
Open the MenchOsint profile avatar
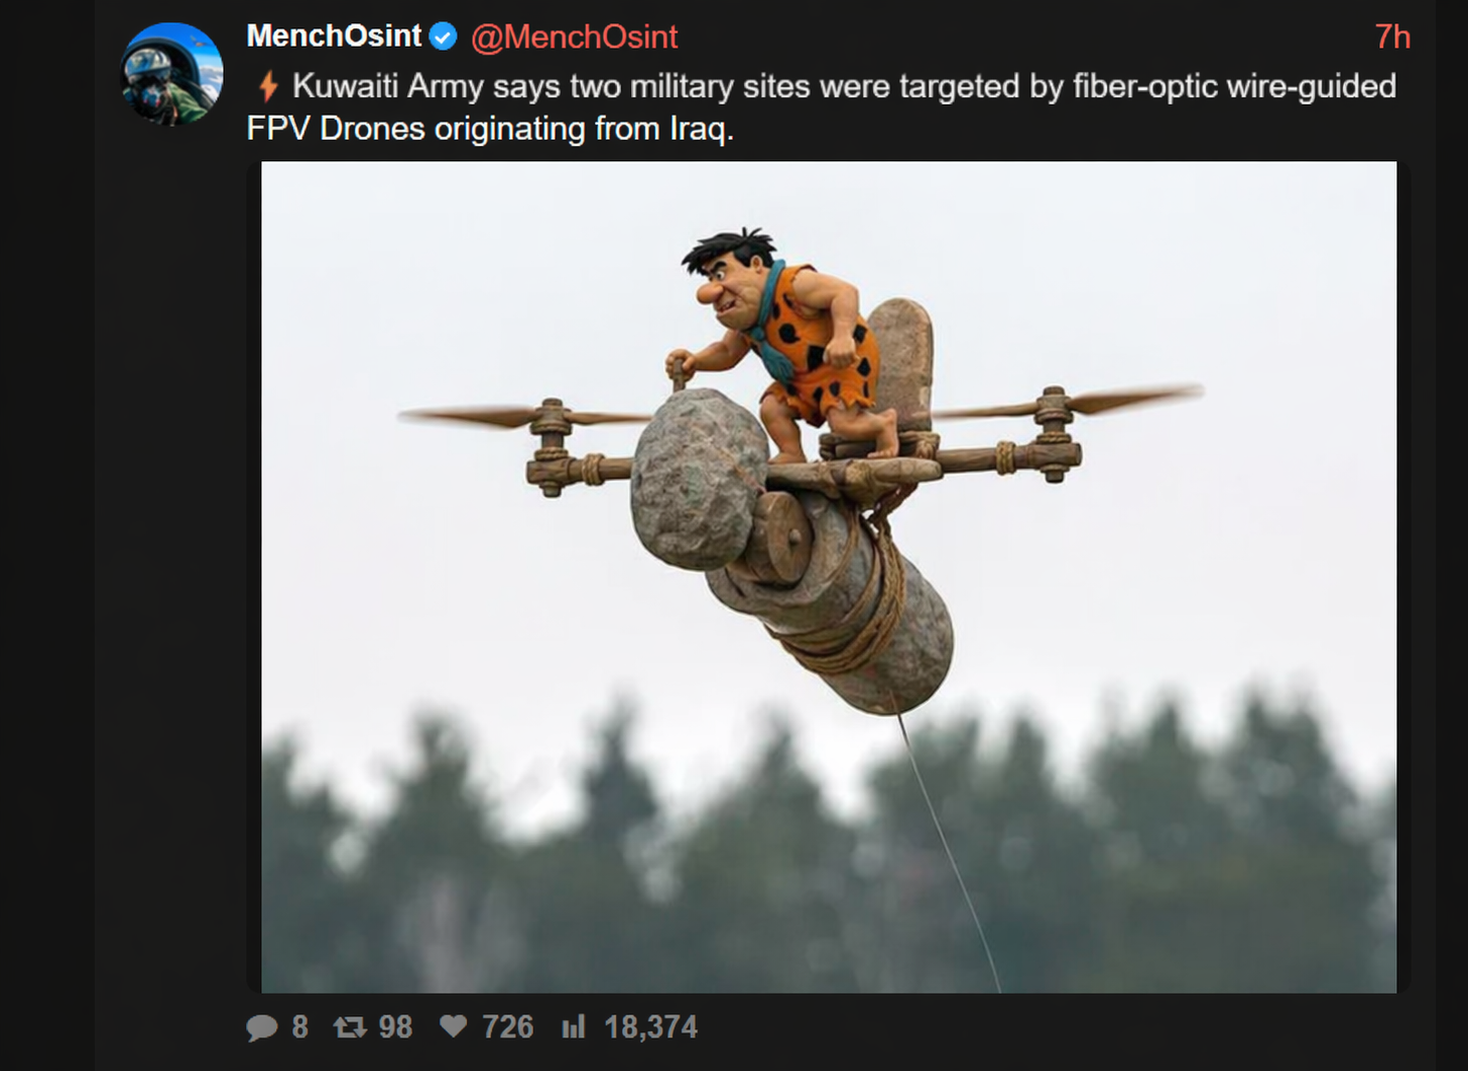click(x=172, y=74)
